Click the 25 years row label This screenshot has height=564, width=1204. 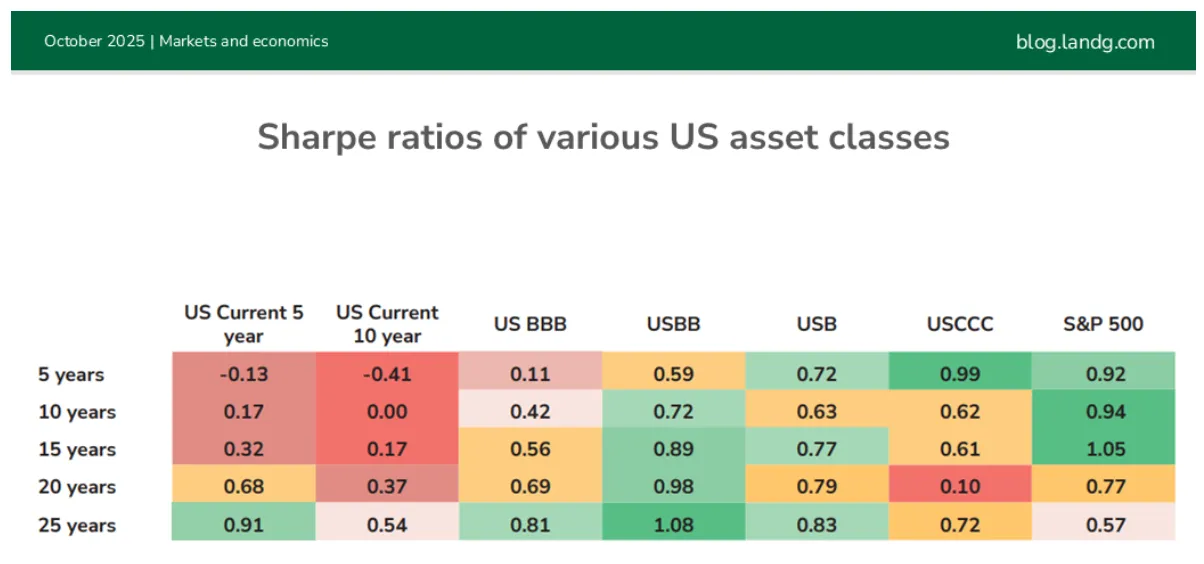coord(77,525)
